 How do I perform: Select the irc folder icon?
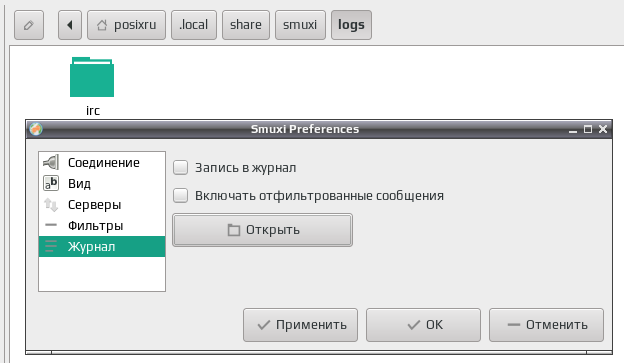pos(92,77)
